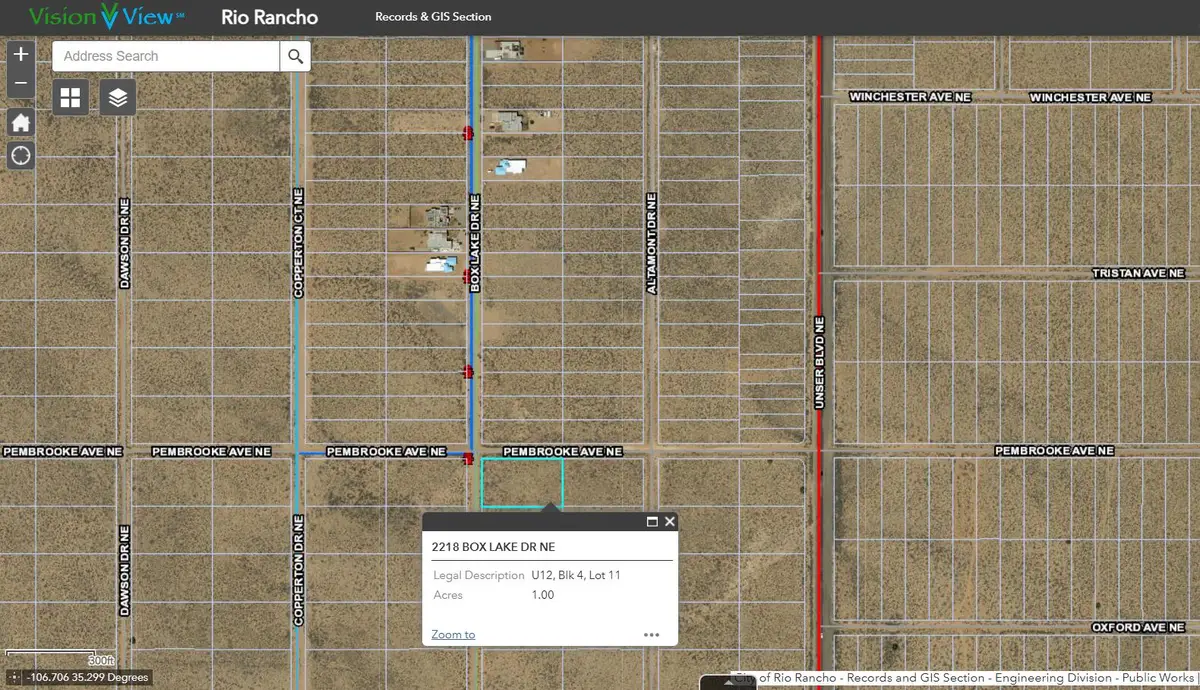The height and width of the screenshot is (690, 1200).
Task: Select the highlighted parcel at 2218 Box Lake Dr
Action: [521, 483]
